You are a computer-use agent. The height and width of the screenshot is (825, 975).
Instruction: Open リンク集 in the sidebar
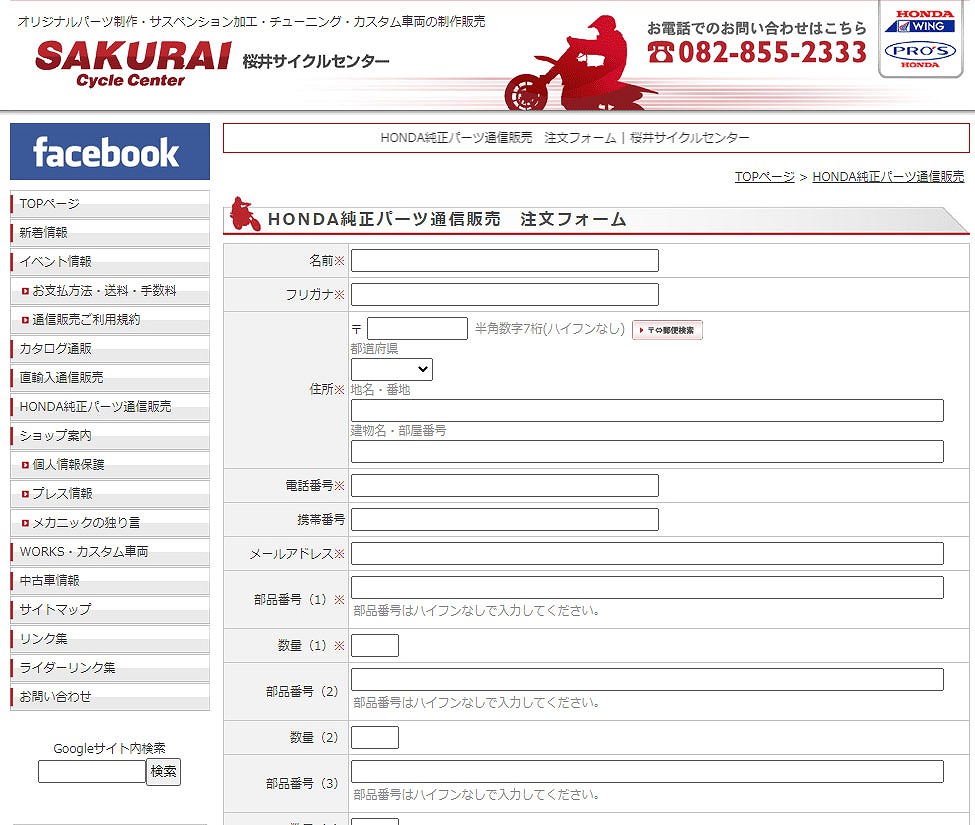click(x=110, y=639)
